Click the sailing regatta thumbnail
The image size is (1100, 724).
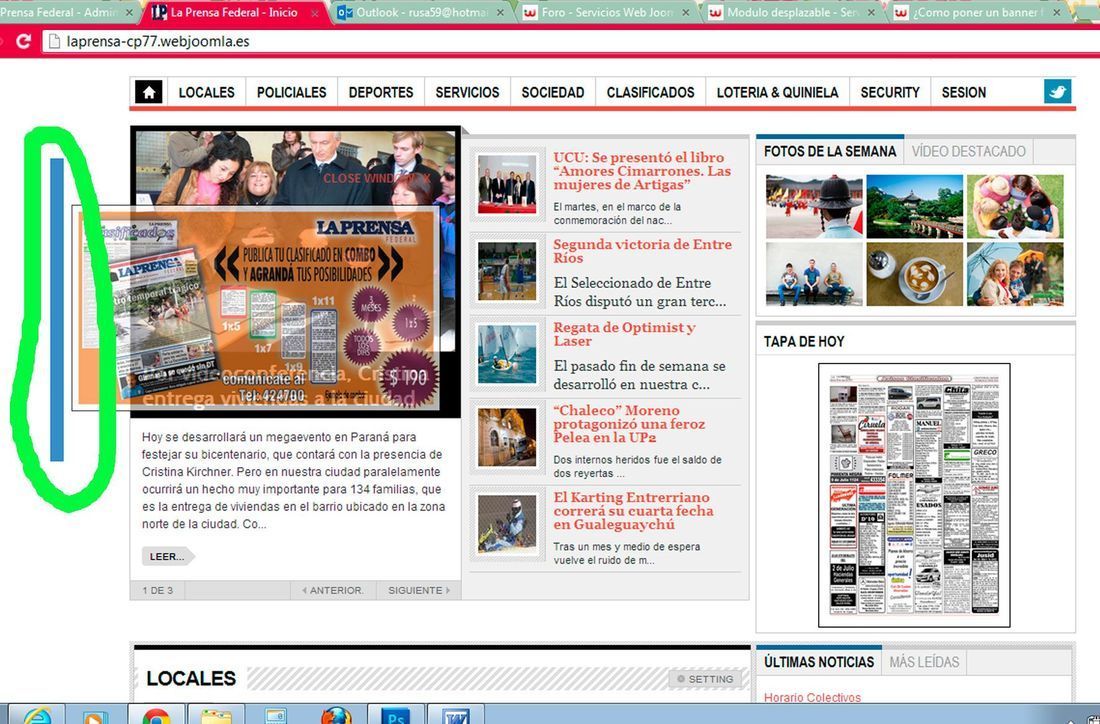[507, 354]
